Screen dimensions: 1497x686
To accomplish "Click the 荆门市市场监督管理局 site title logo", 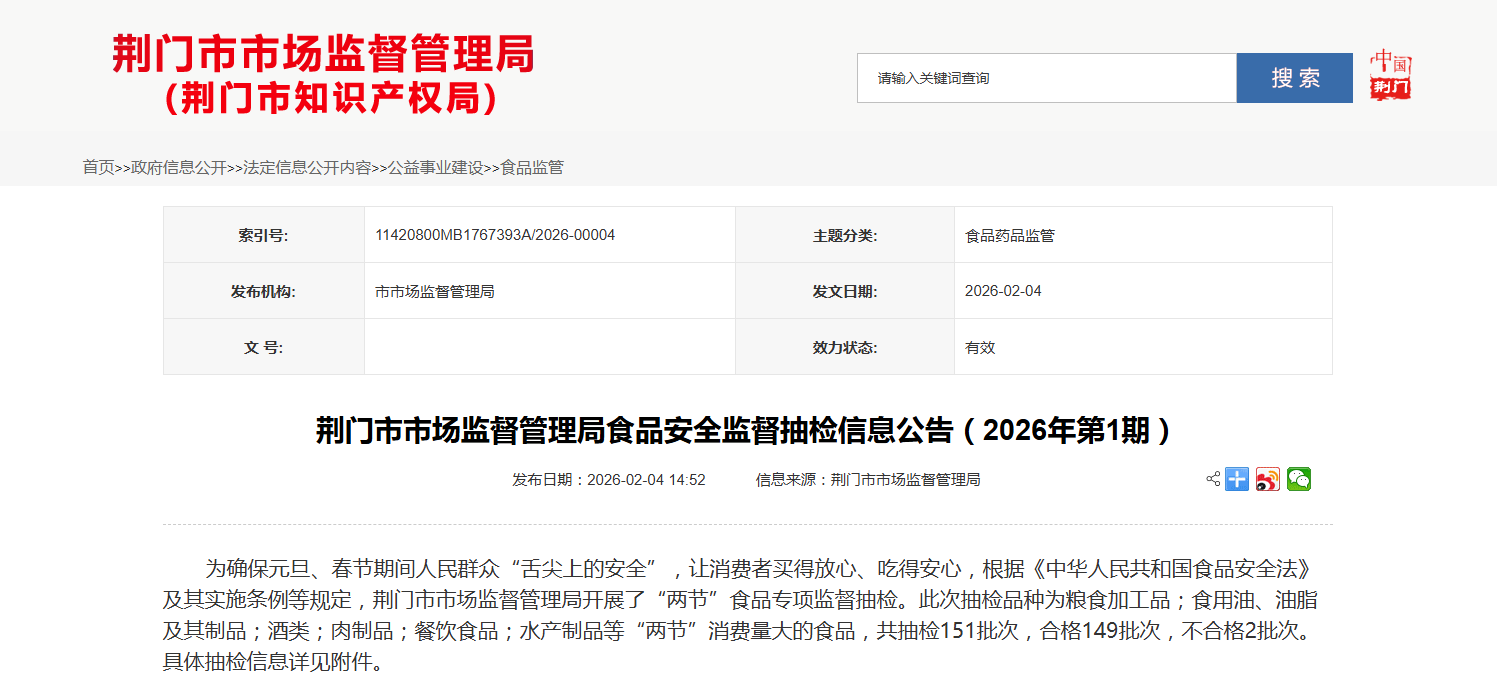I will (323, 74).
